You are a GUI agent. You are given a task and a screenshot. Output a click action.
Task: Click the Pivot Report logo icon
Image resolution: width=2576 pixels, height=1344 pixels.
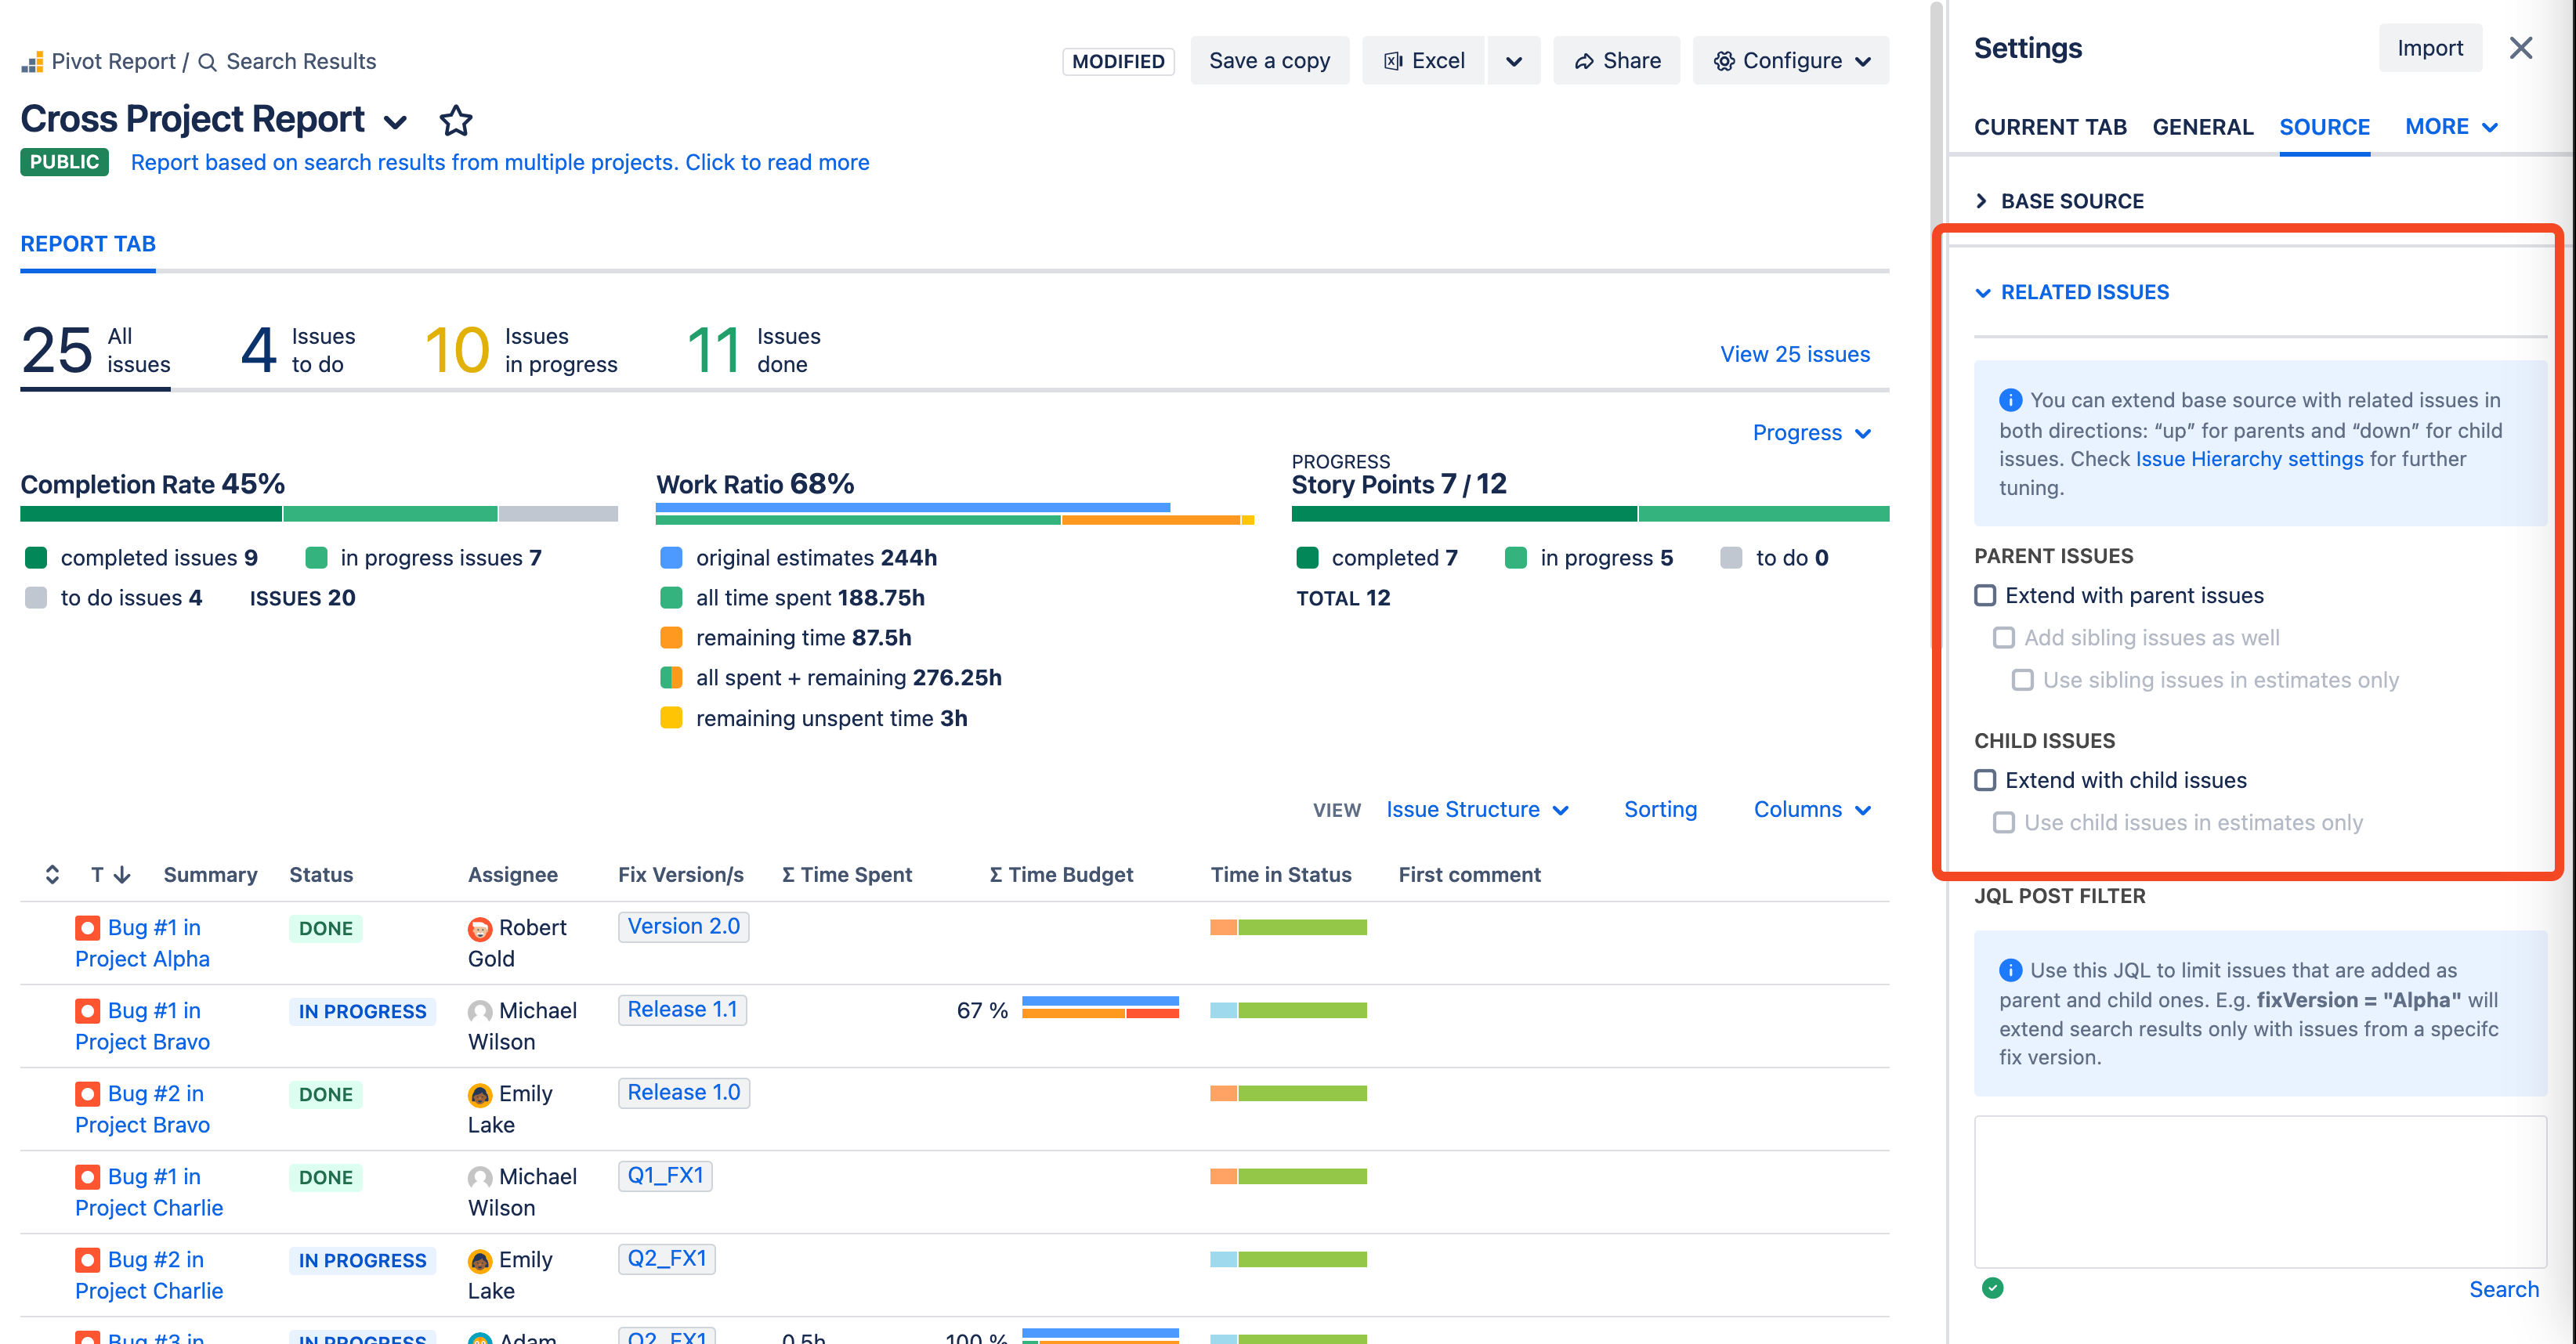[32, 62]
